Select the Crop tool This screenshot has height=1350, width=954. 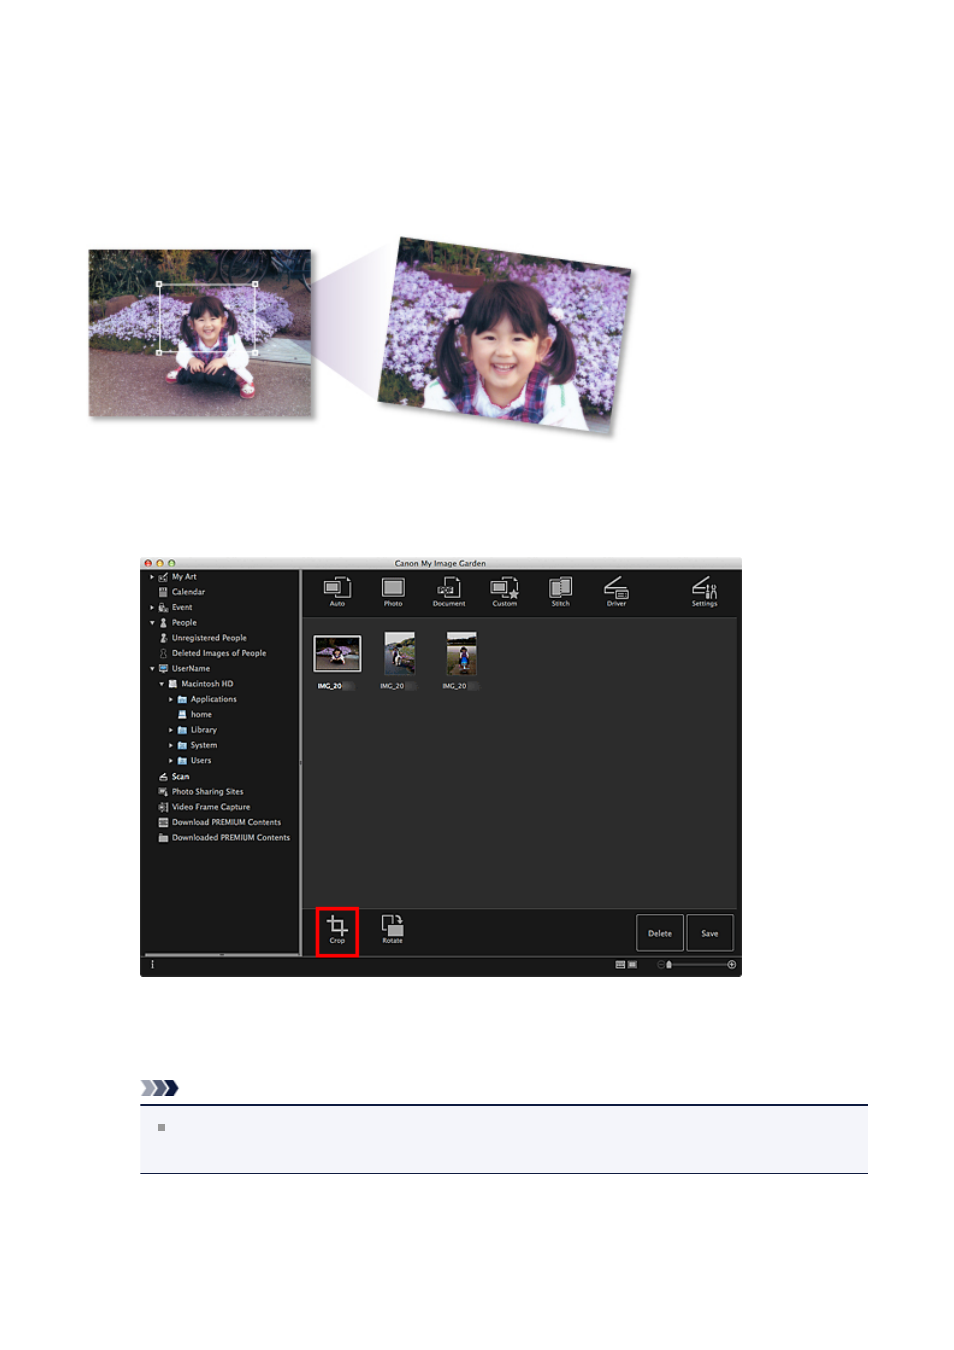[337, 931]
